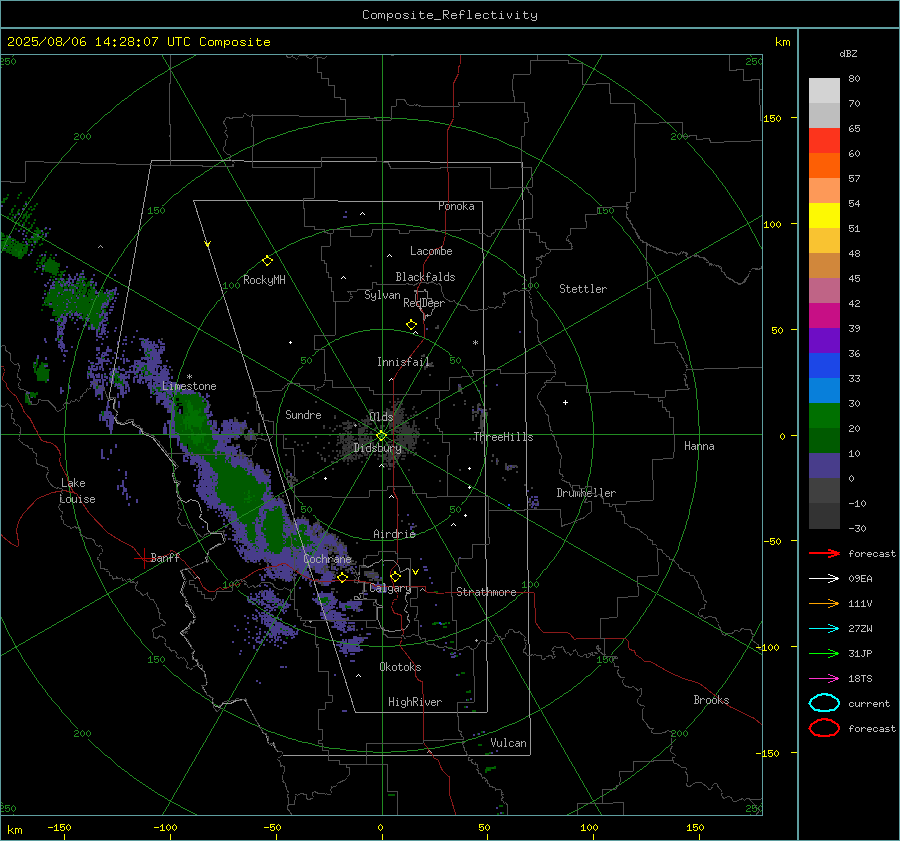Click the Hanna label

[x=699, y=446]
